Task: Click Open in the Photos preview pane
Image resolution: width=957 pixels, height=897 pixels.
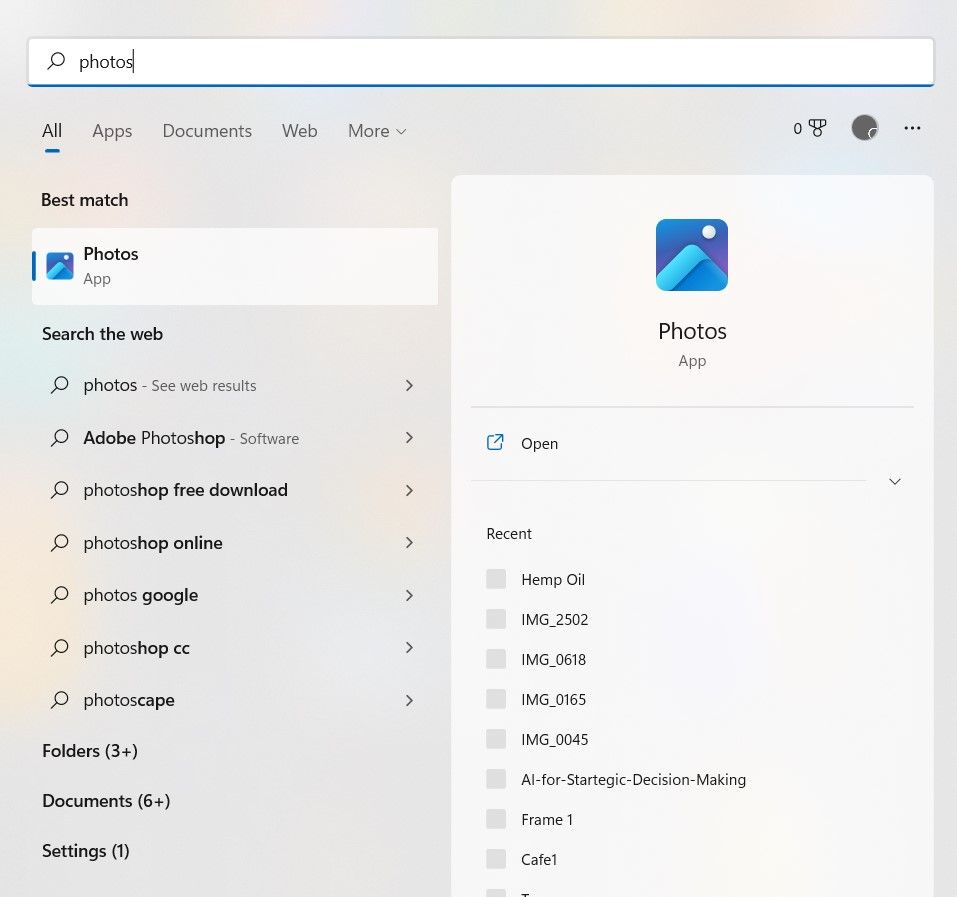Action: pos(539,443)
